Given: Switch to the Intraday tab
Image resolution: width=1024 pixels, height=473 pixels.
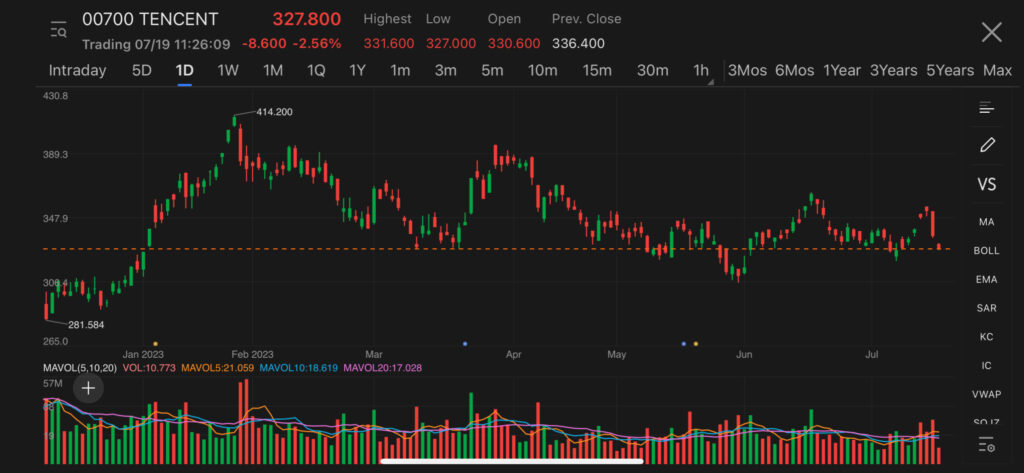Looking at the screenshot, I should [78, 71].
